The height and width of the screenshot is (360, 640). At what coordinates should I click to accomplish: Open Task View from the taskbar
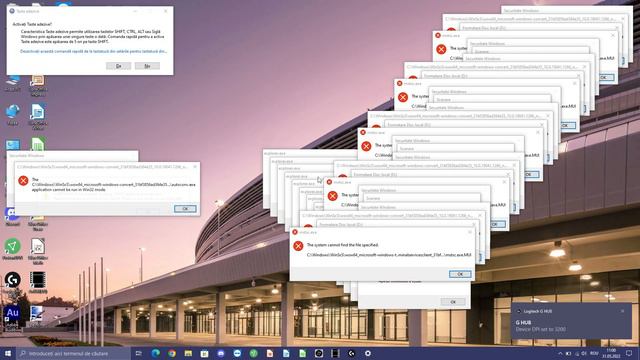click(x=139, y=353)
